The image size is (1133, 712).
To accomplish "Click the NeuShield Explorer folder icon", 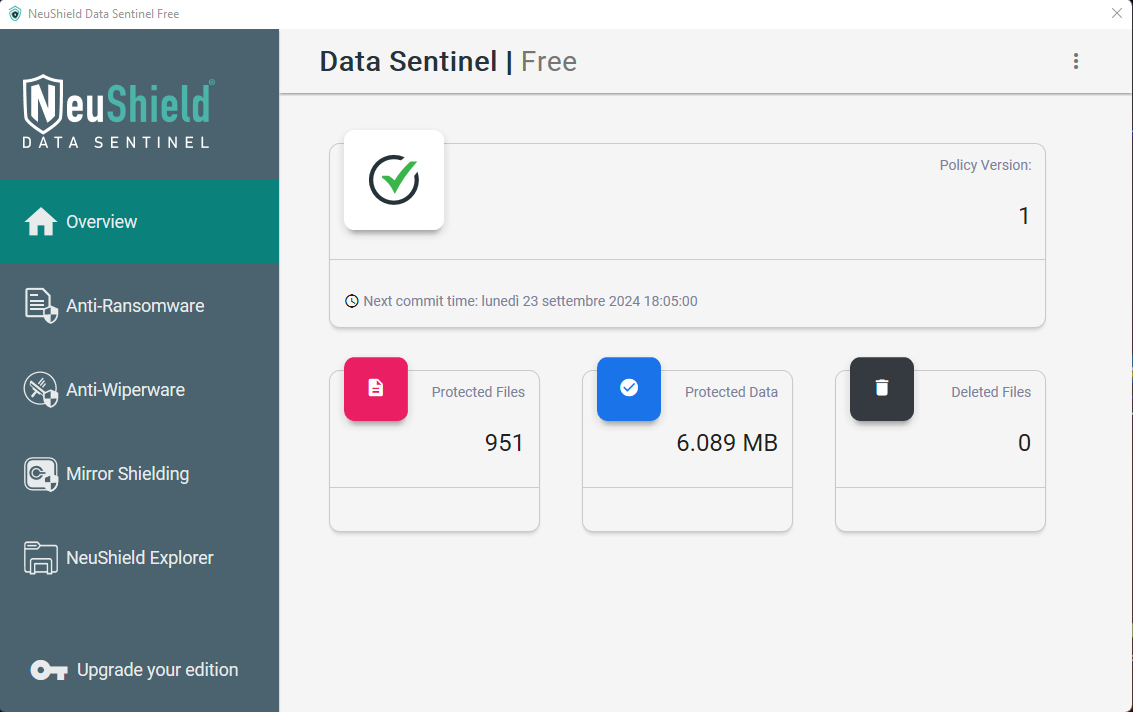I will click(x=41, y=558).
